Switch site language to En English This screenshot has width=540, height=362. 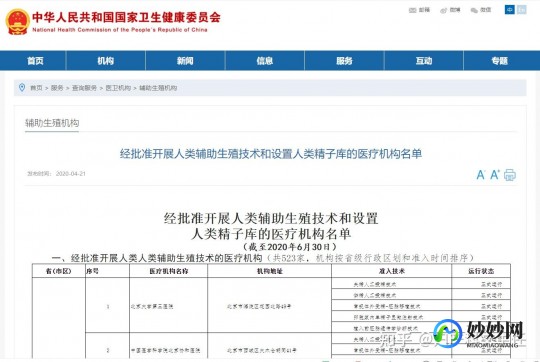coord(522,10)
